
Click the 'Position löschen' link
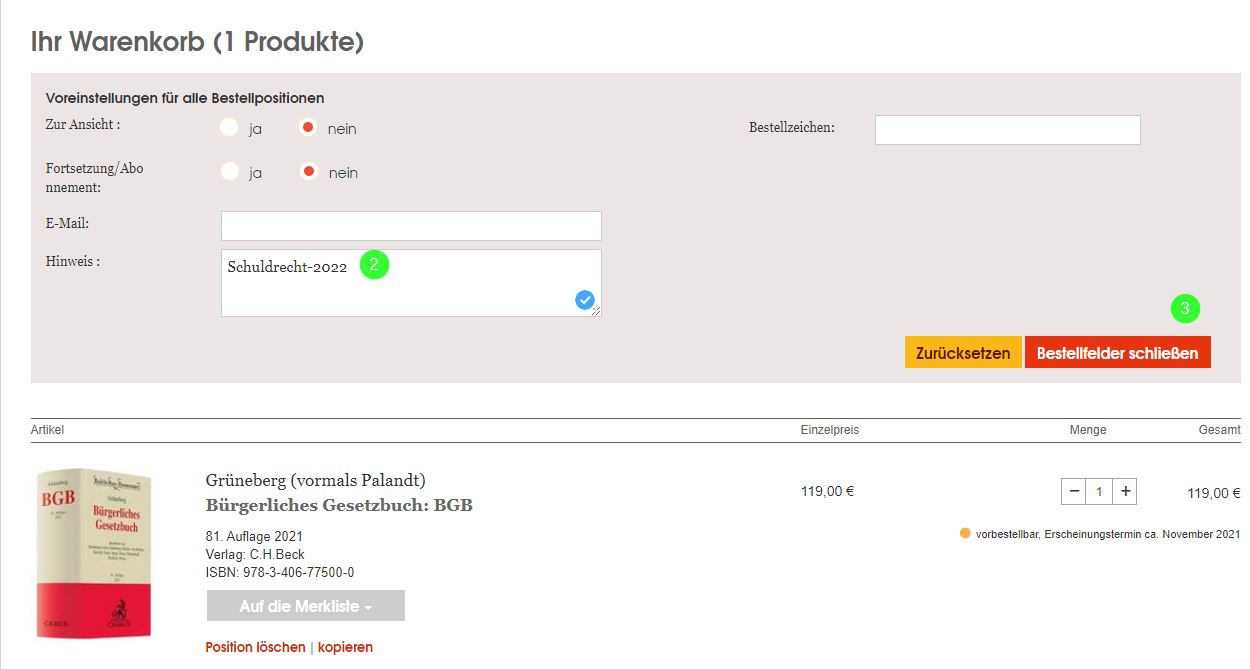point(255,647)
